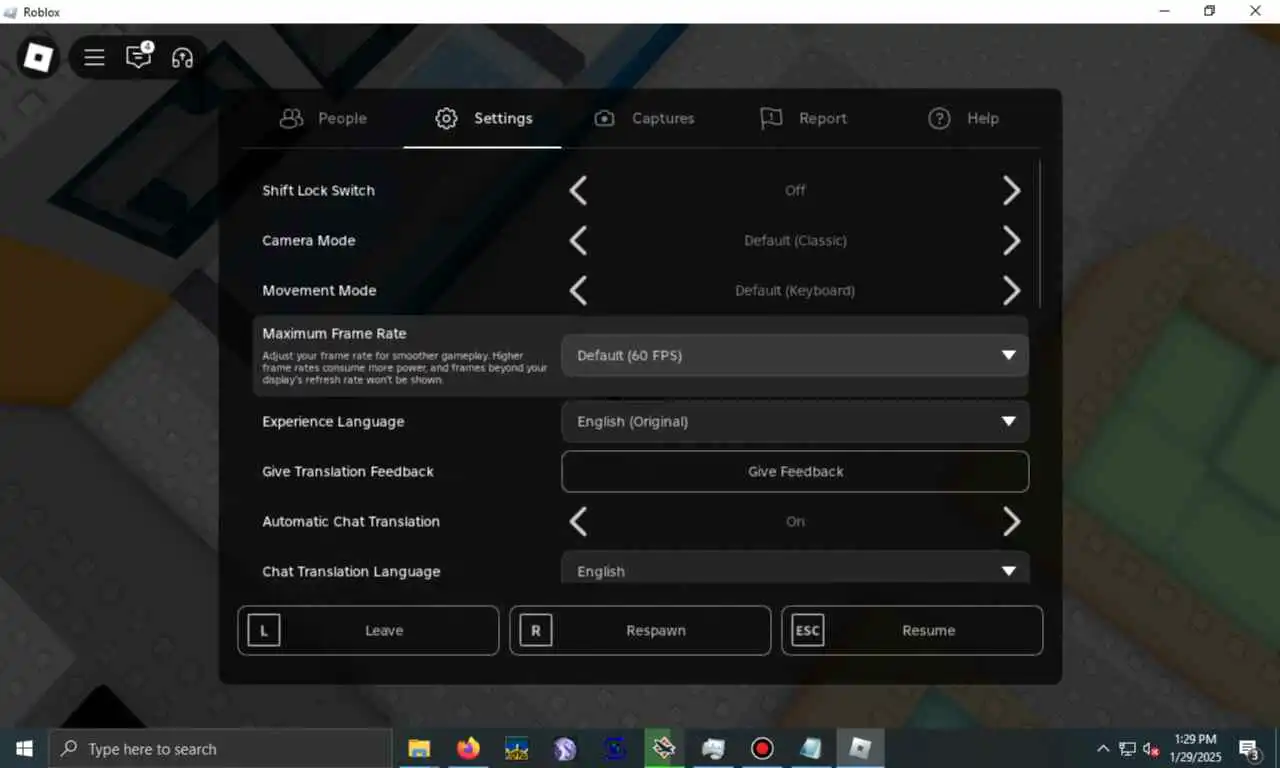This screenshot has height=768, width=1280.
Task: Go to the Report tab
Action: (x=803, y=118)
